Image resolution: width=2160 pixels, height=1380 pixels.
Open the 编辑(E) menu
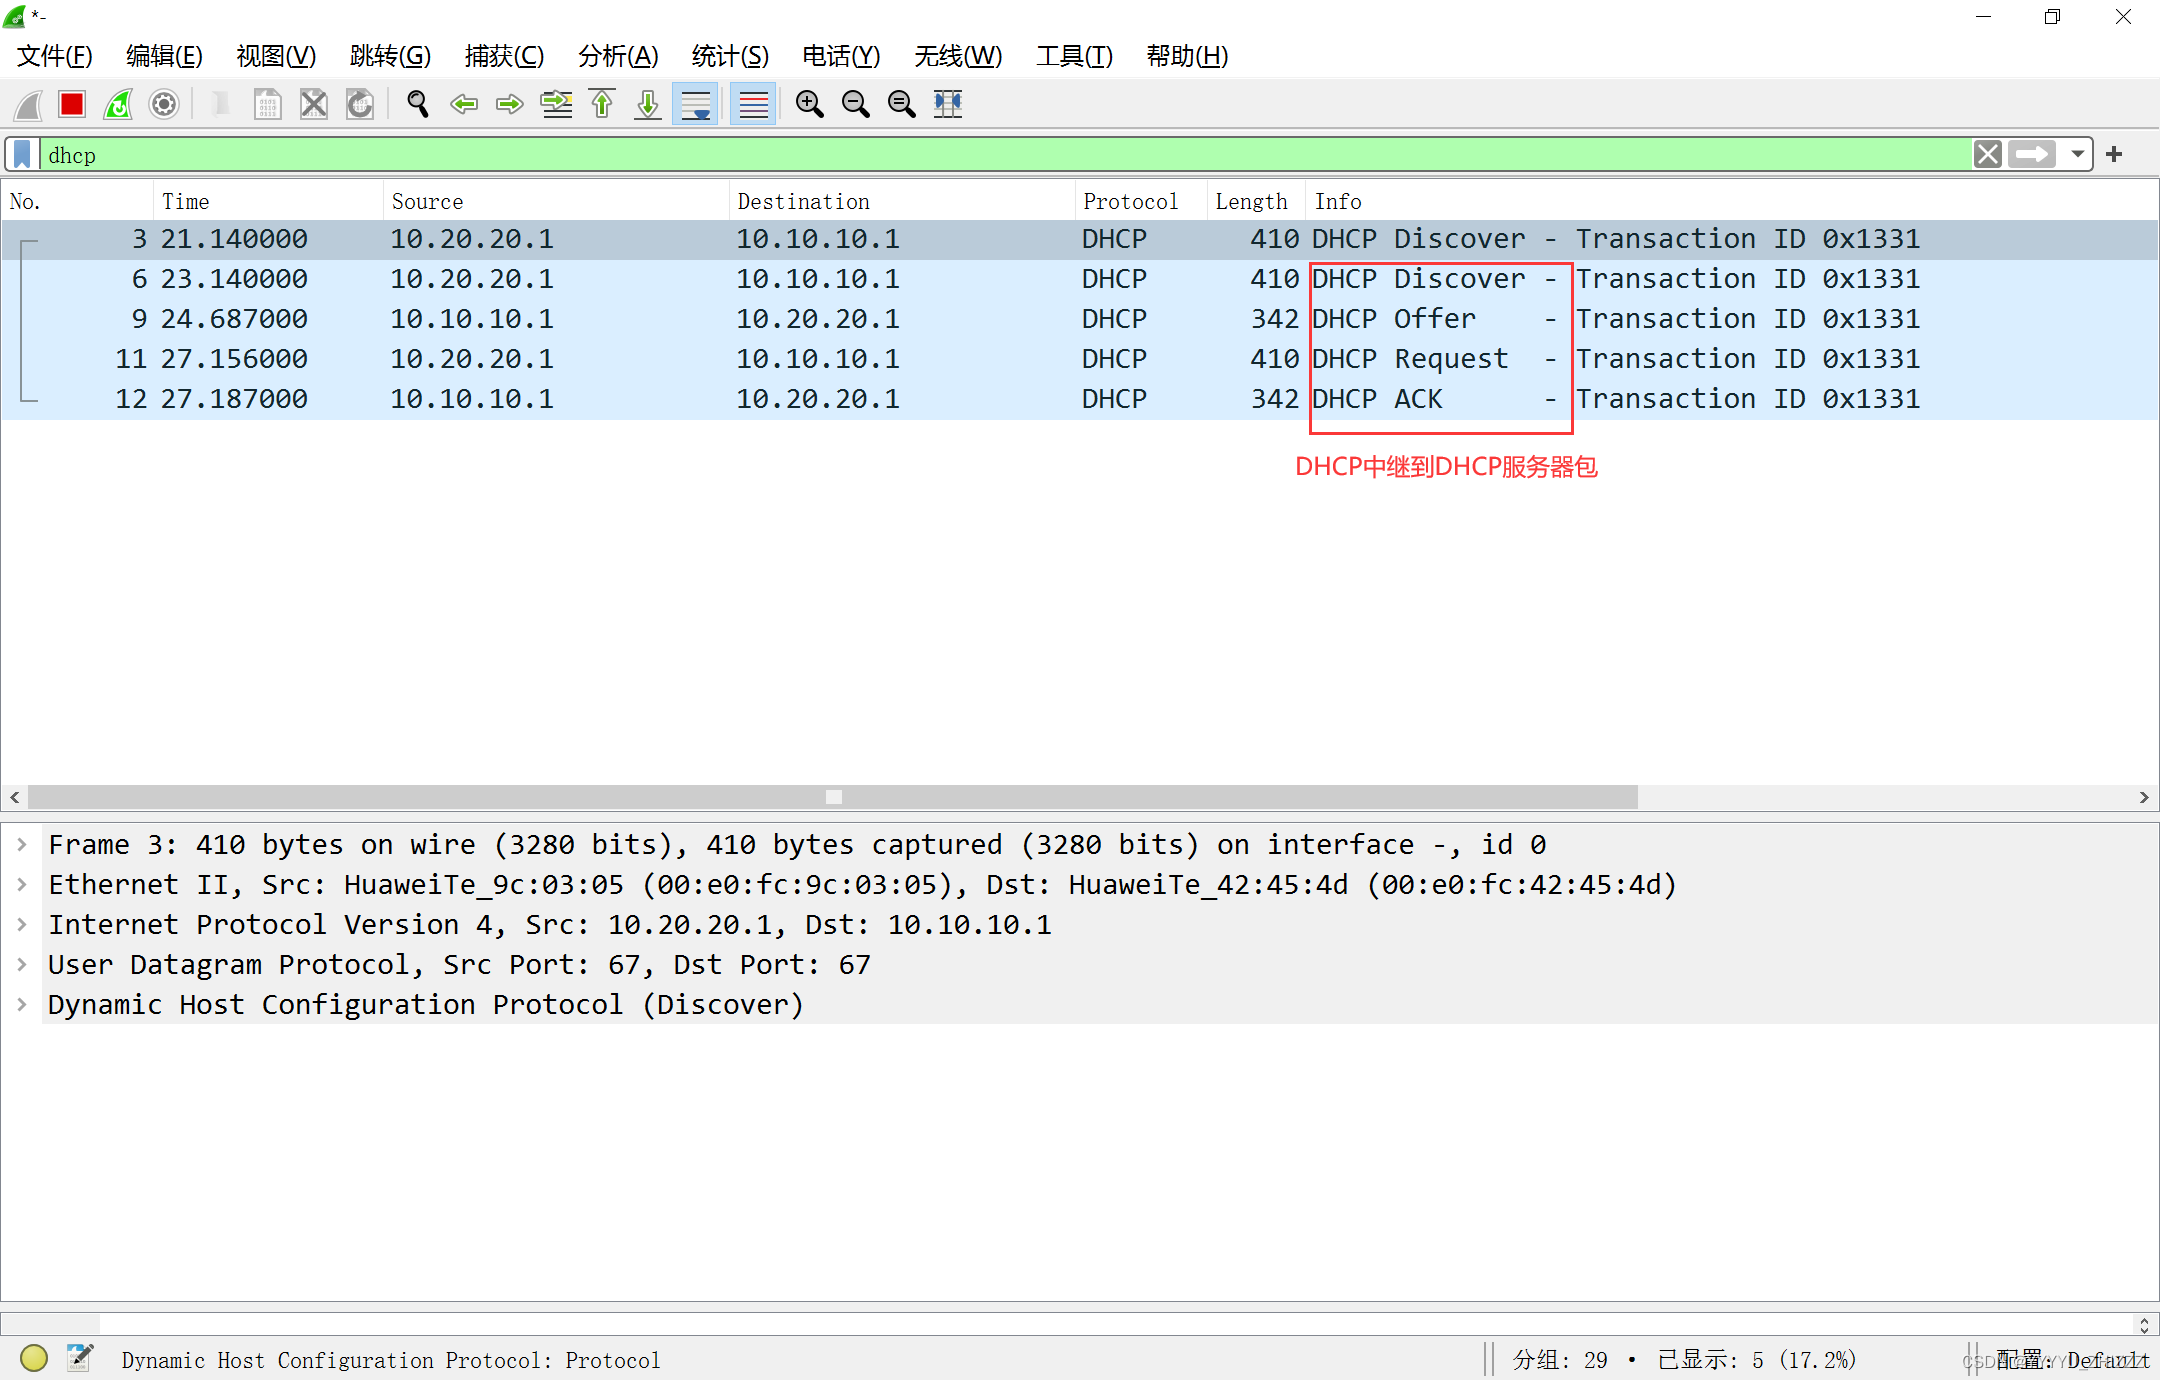click(x=165, y=56)
